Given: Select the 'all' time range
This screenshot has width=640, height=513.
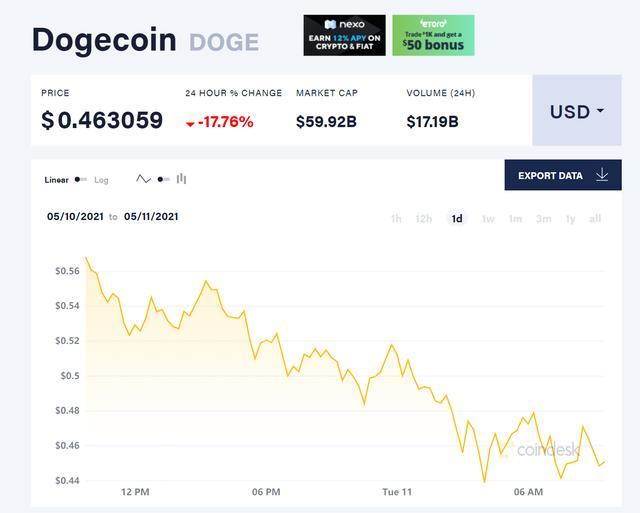Looking at the screenshot, I should 595,219.
